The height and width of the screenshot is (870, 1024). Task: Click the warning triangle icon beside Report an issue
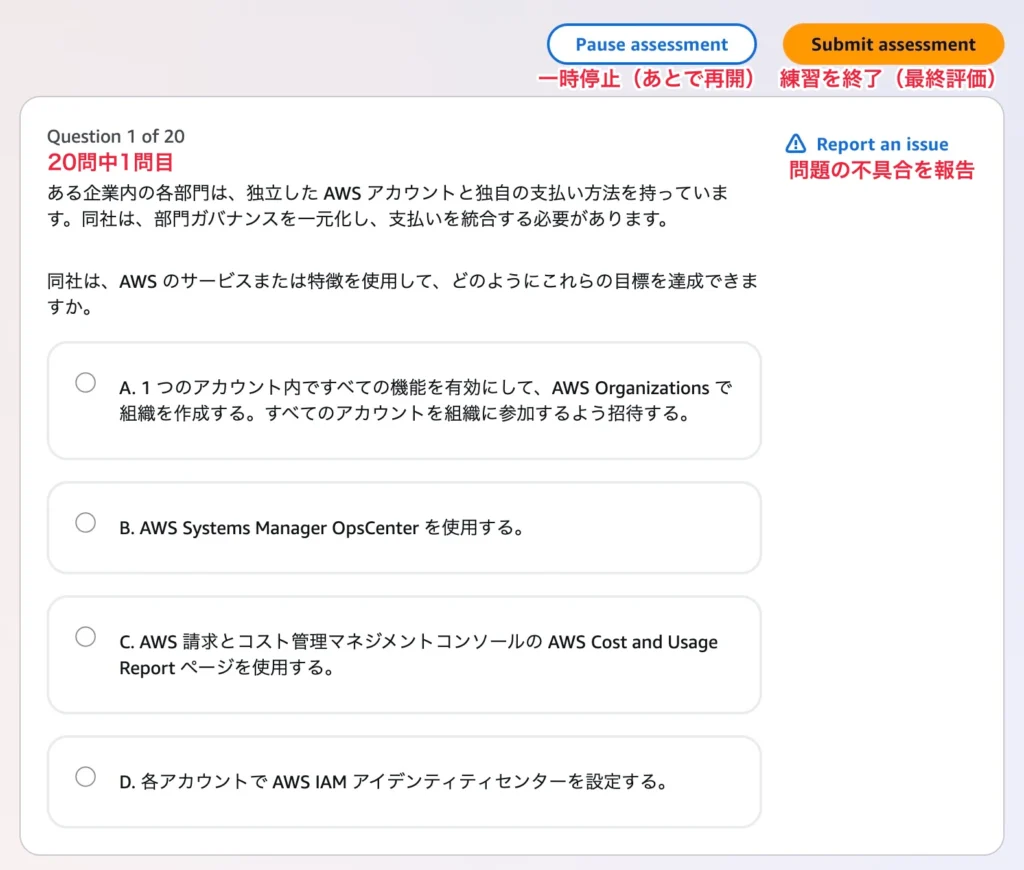coord(795,143)
